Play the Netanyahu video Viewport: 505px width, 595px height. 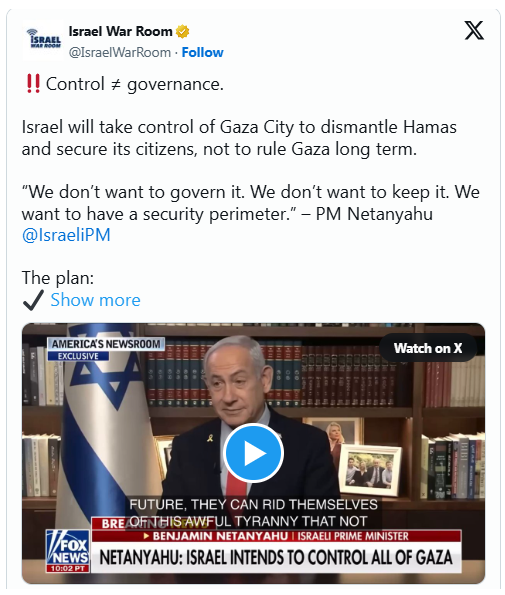(x=253, y=453)
